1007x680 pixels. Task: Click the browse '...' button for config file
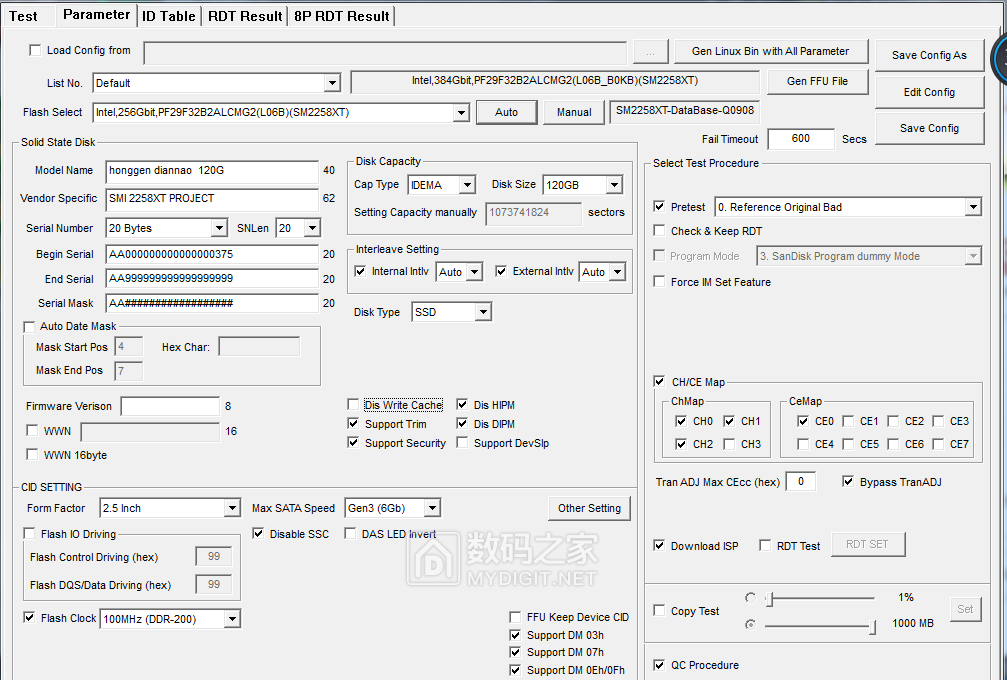pyautogui.click(x=651, y=52)
